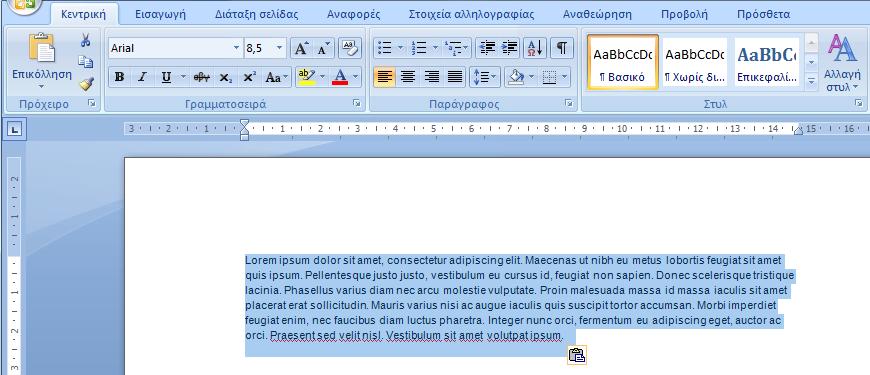Viewport: 870px width, 375px height.
Task: Align text left
Action: point(385,78)
